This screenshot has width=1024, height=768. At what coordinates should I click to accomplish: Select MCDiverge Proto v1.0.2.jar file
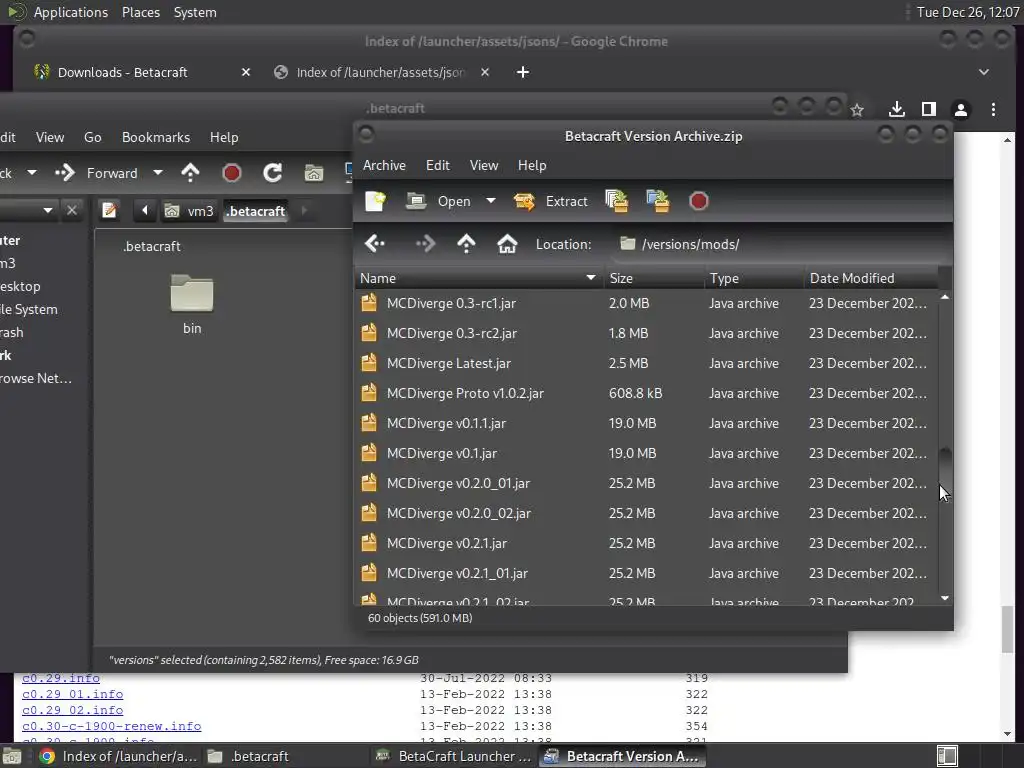[x=647, y=393]
